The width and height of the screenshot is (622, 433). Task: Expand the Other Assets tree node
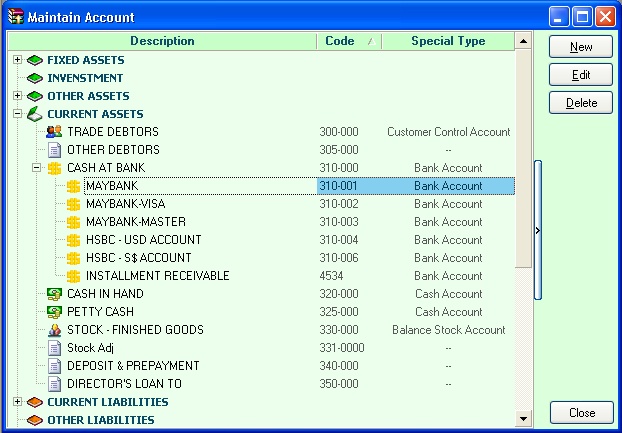(x=17, y=96)
